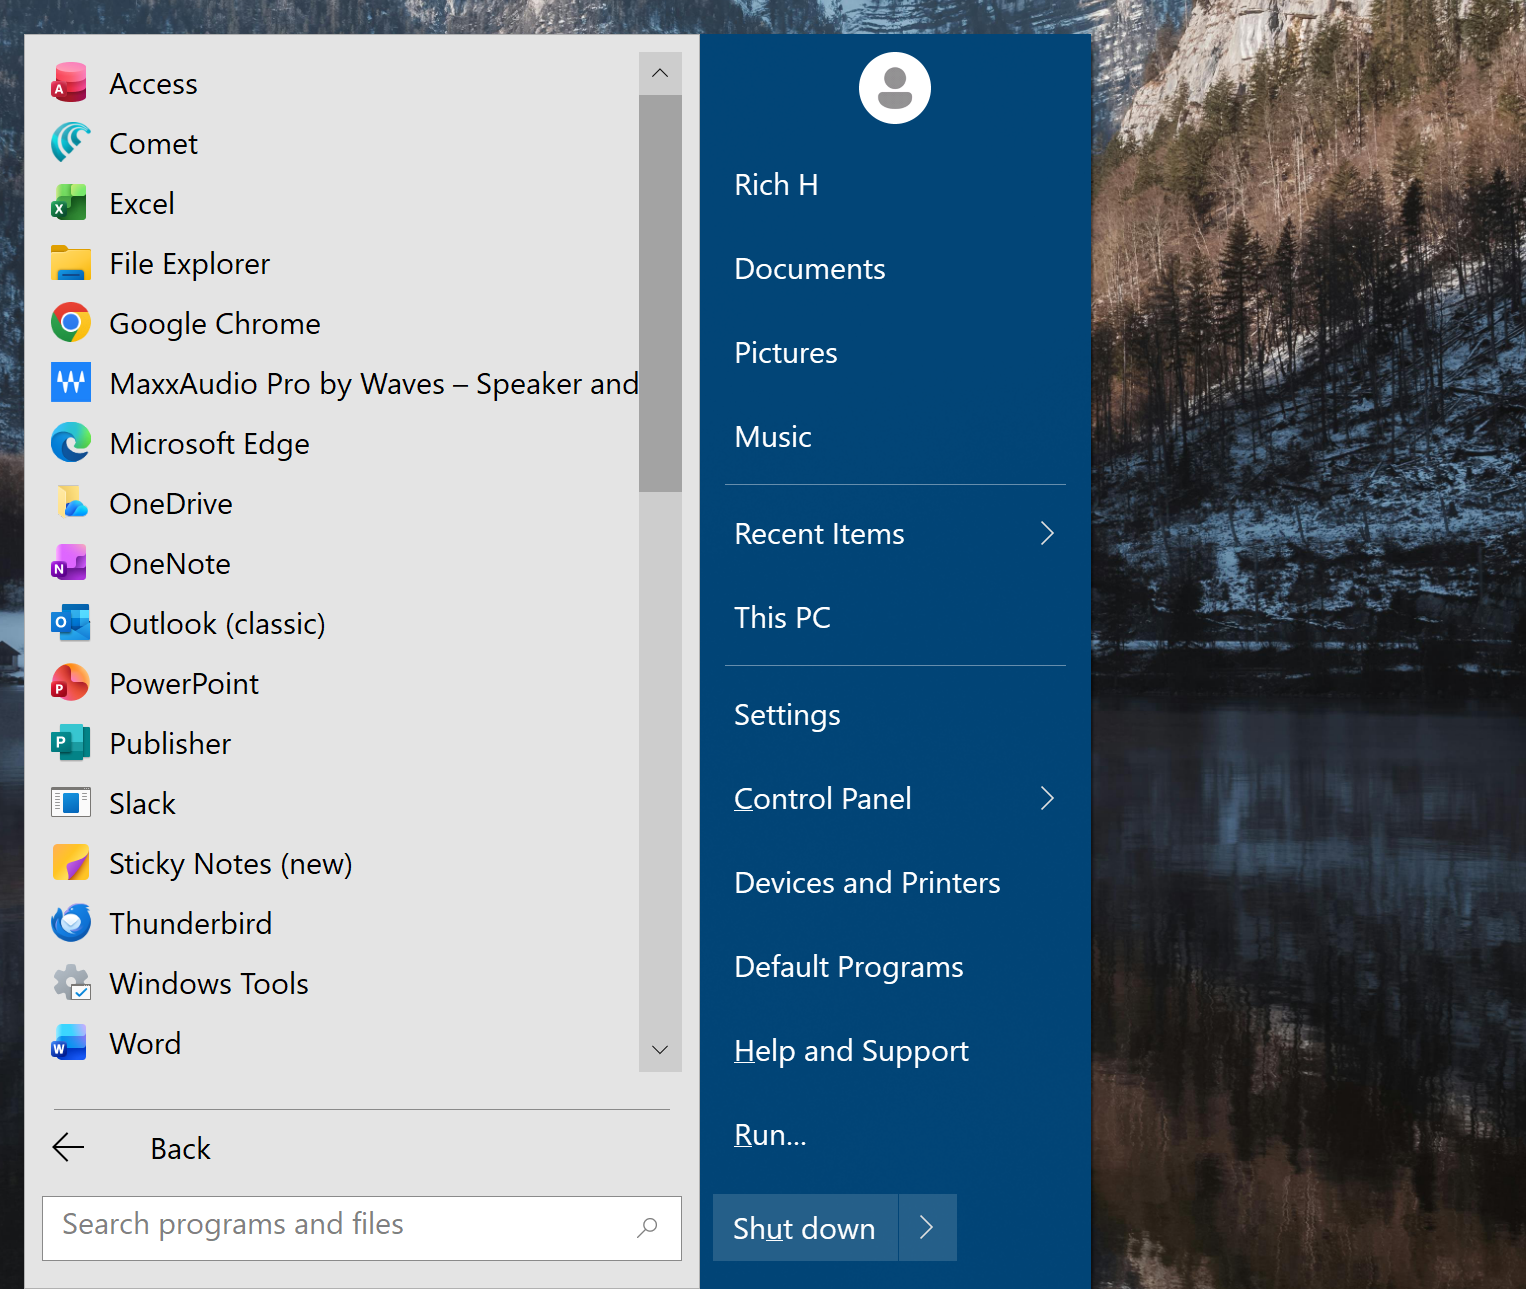Click the programs list scroll up arrow
The width and height of the screenshot is (1526, 1289).
660,73
